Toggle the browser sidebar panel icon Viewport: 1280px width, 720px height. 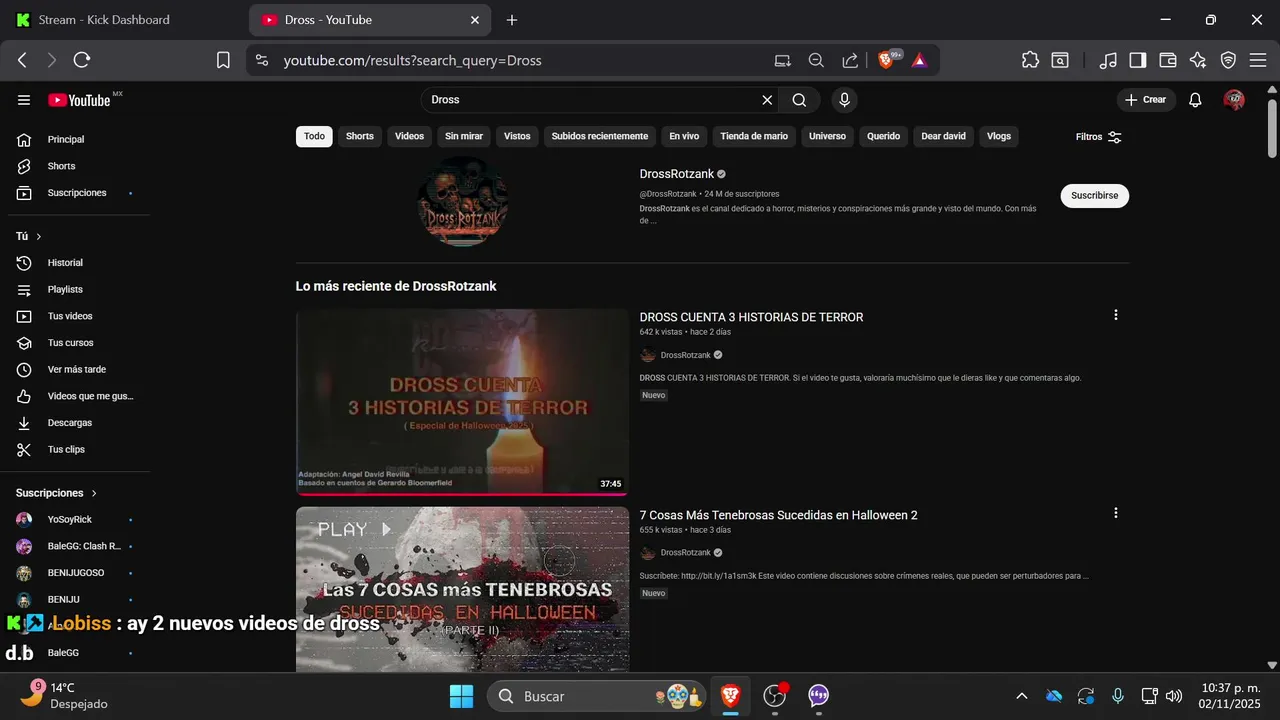point(1138,60)
